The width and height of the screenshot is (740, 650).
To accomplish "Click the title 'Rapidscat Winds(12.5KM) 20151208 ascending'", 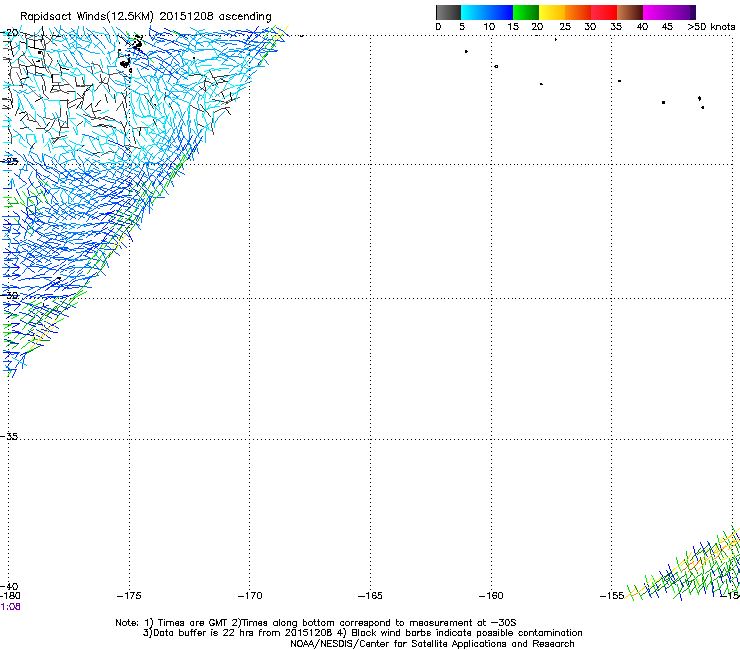I will click(x=146, y=17).
